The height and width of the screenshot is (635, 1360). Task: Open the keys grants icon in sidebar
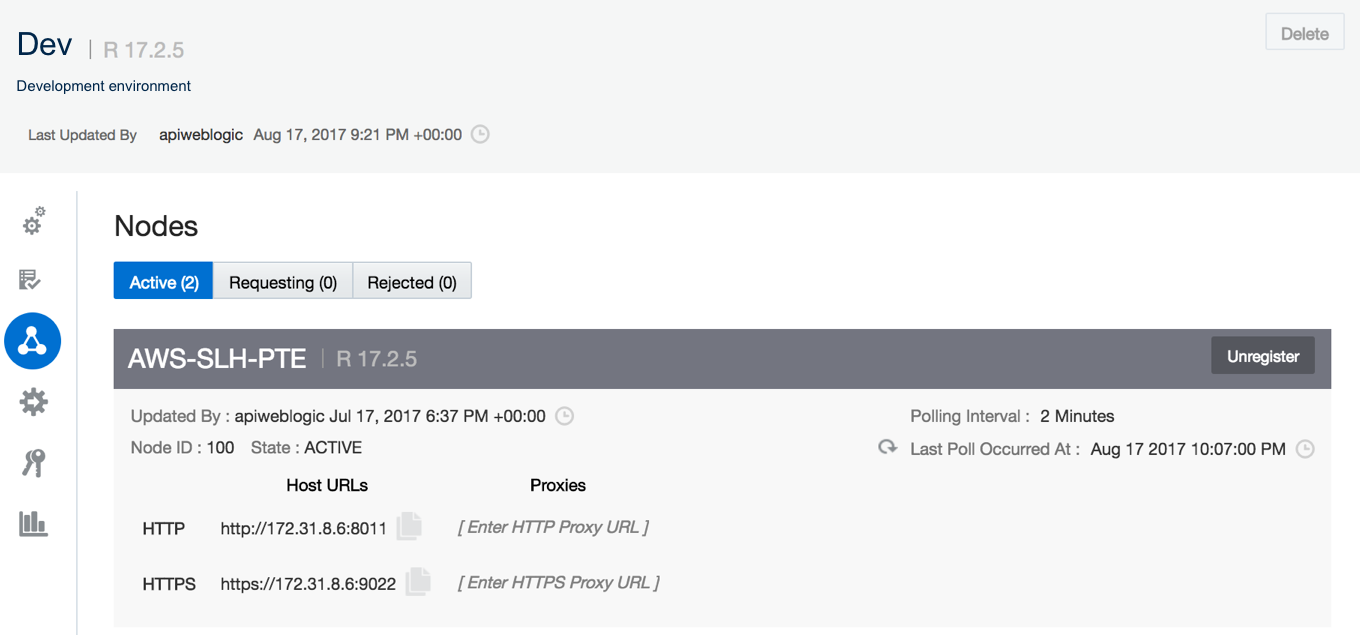click(x=33, y=463)
